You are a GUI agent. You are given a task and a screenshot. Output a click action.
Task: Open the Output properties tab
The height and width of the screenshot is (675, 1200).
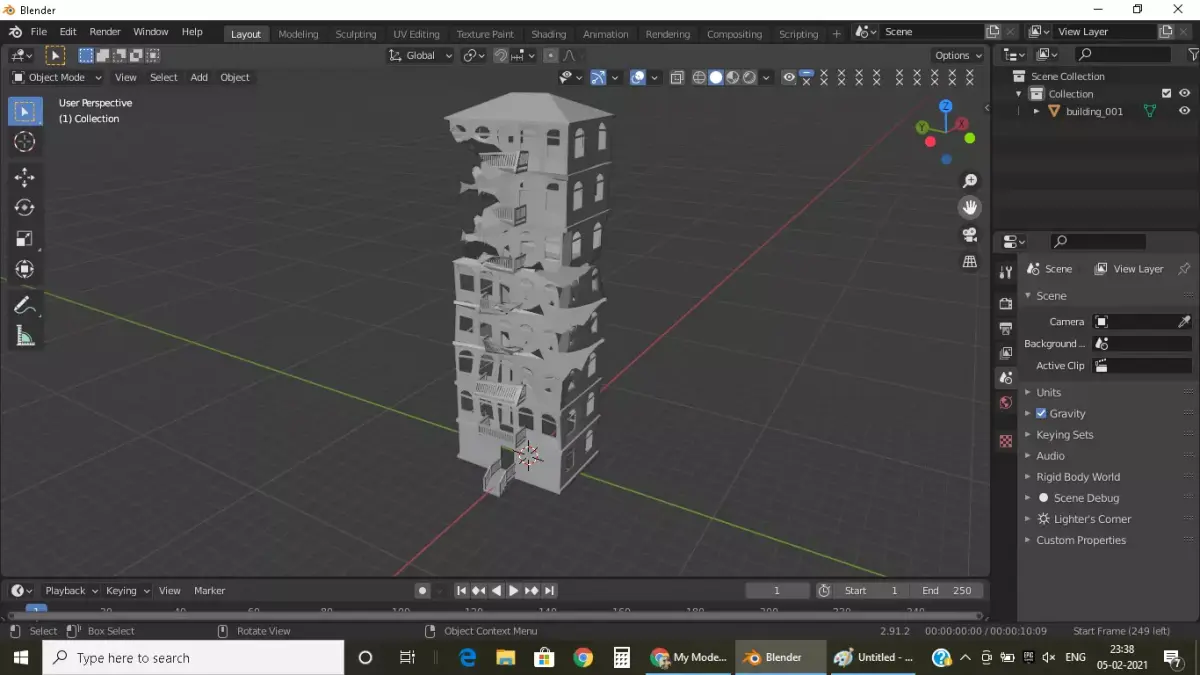click(x=1006, y=328)
